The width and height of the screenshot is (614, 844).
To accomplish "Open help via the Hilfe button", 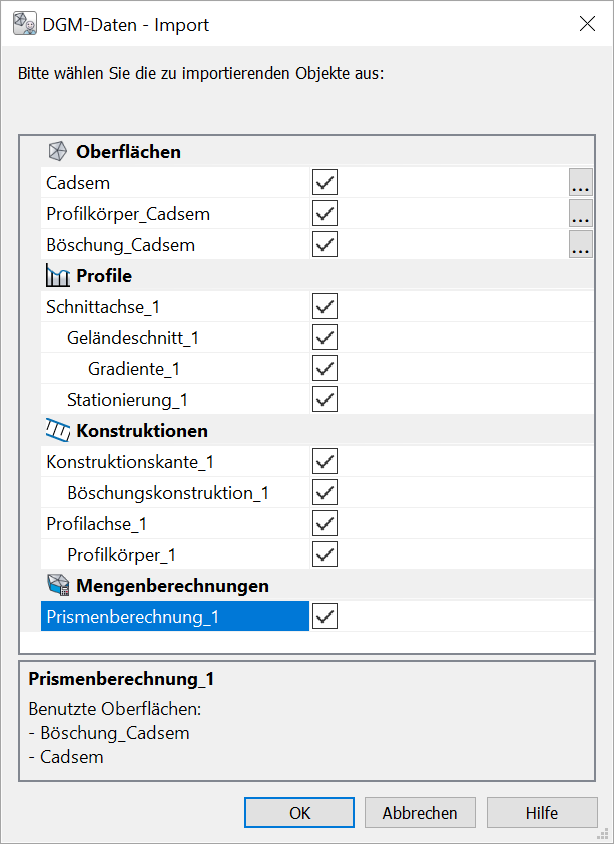I will click(542, 813).
